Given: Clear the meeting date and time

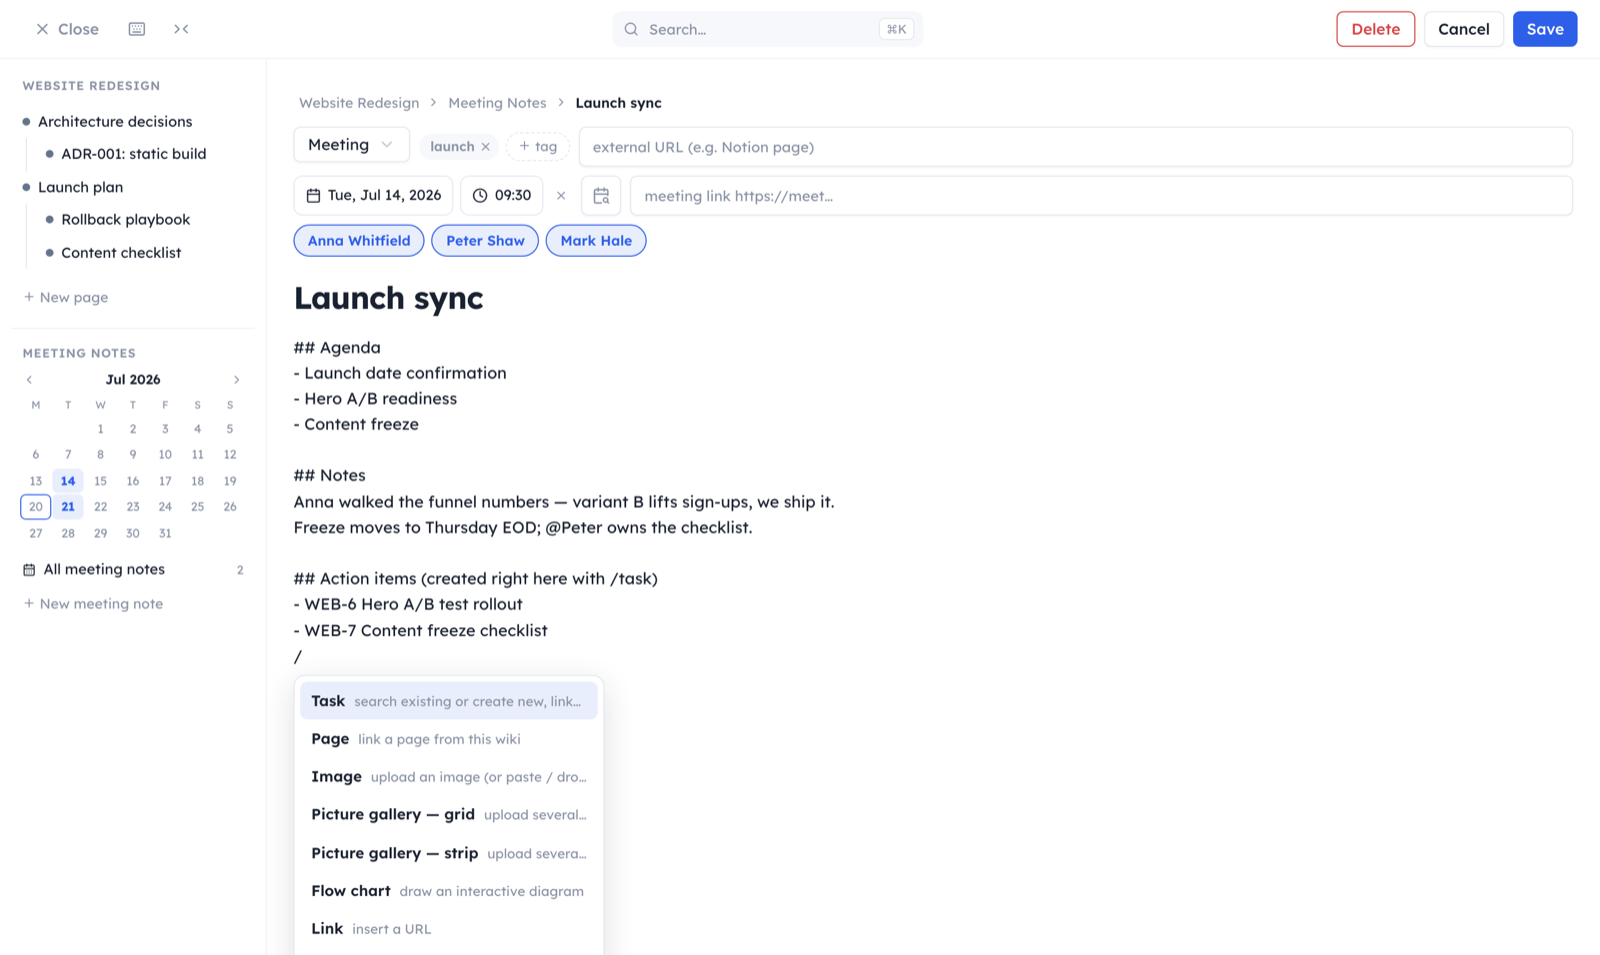Looking at the screenshot, I should (561, 196).
